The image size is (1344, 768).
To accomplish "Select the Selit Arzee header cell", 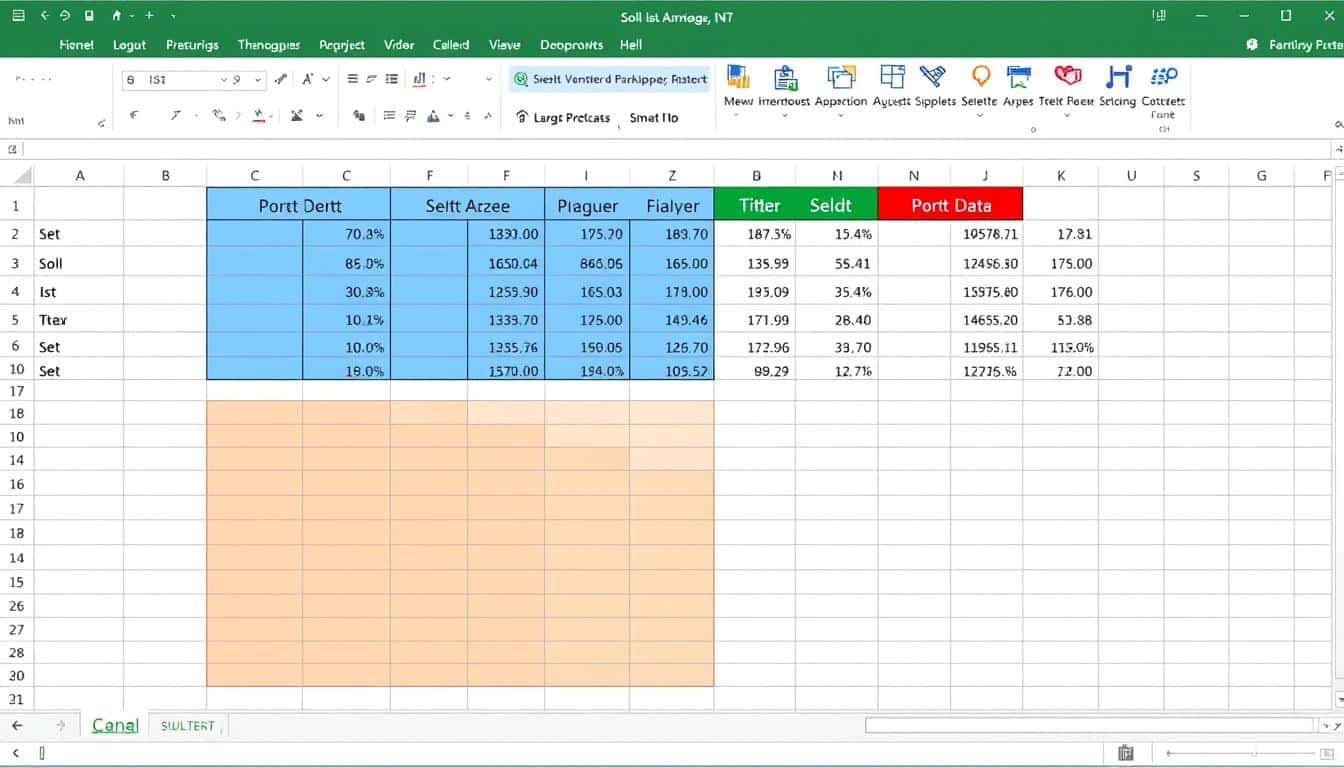I will tap(467, 204).
